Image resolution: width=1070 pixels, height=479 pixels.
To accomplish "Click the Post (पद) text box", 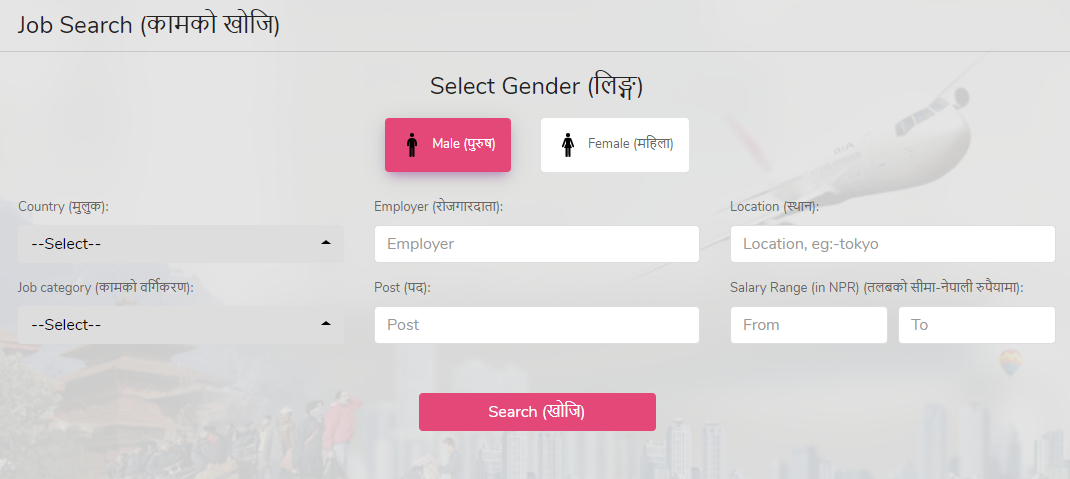I will (536, 325).
